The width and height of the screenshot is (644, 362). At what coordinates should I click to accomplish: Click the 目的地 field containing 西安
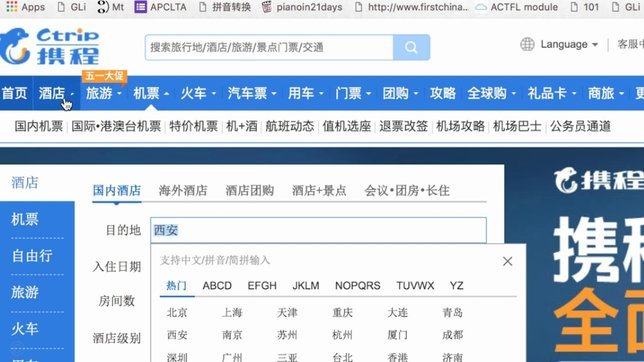coord(318,230)
